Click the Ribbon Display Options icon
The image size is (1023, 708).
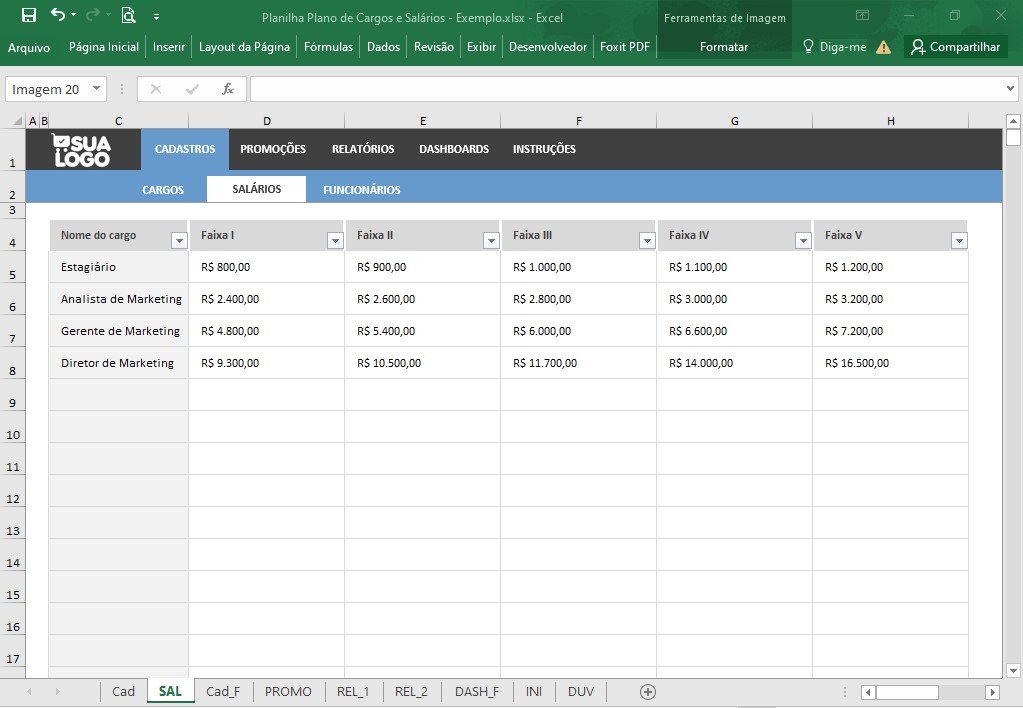(863, 15)
